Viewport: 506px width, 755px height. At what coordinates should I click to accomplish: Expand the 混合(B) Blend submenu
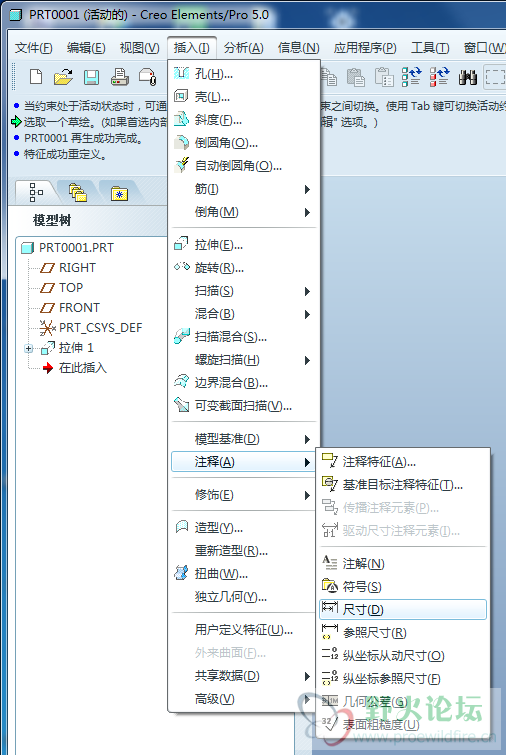coord(244,314)
